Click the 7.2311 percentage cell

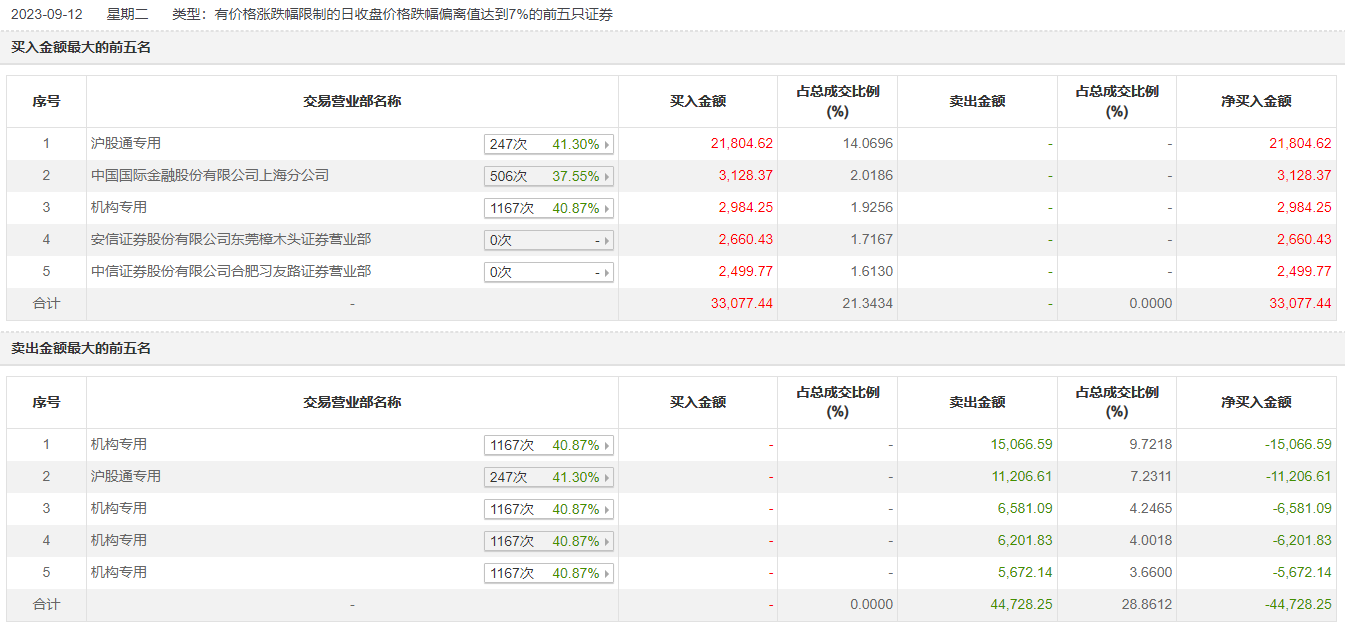pos(1149,477)
